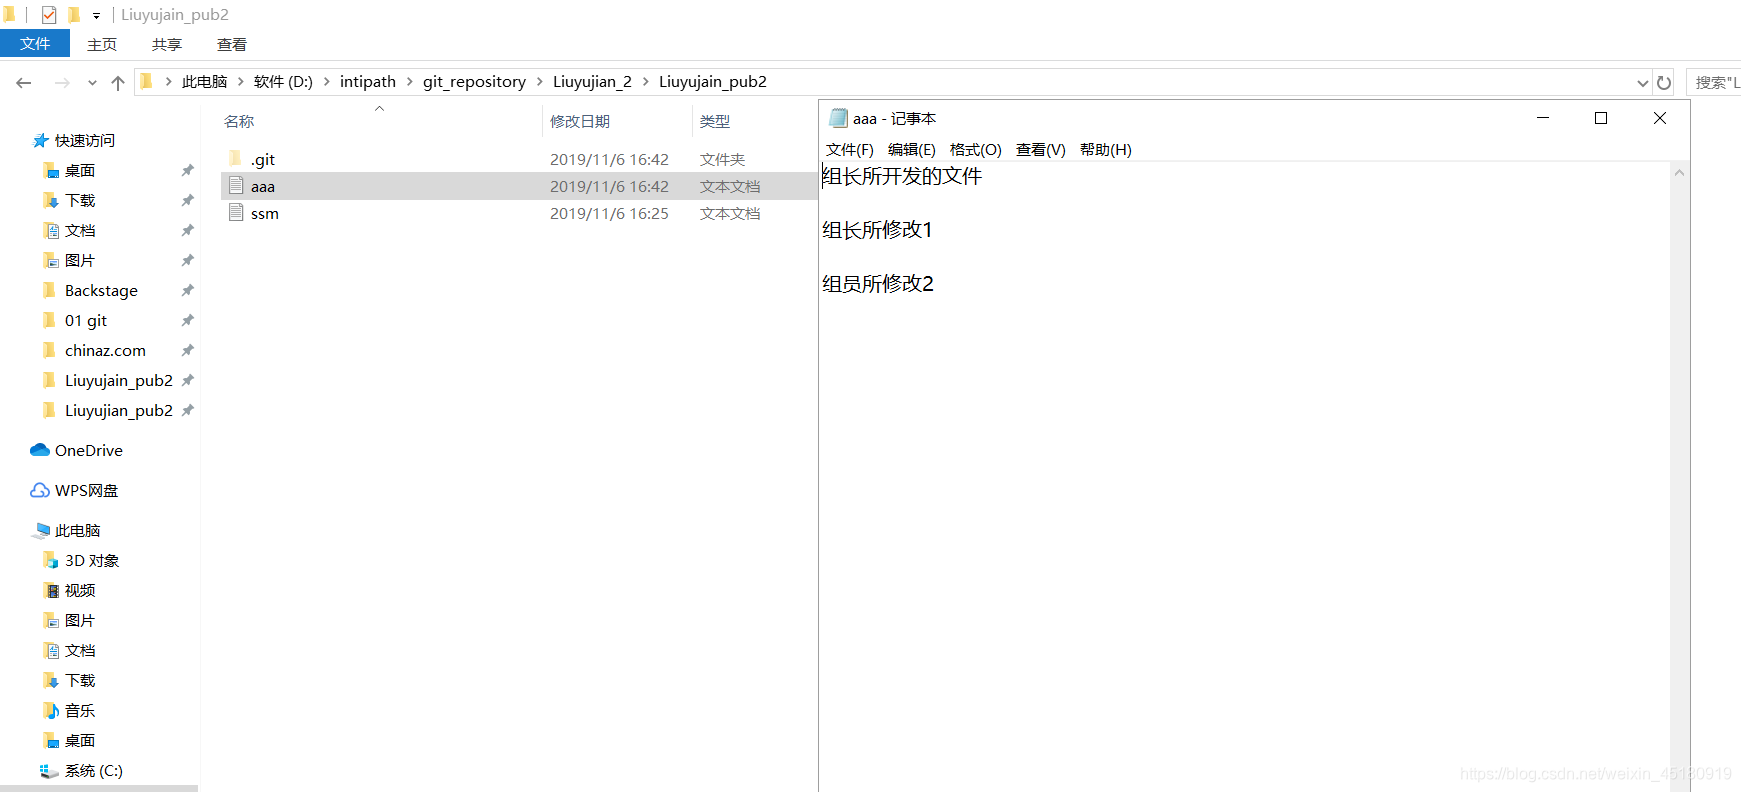Click the Properties quick access checkmark icon
The image size is (1741, 792).
point(49,15)
